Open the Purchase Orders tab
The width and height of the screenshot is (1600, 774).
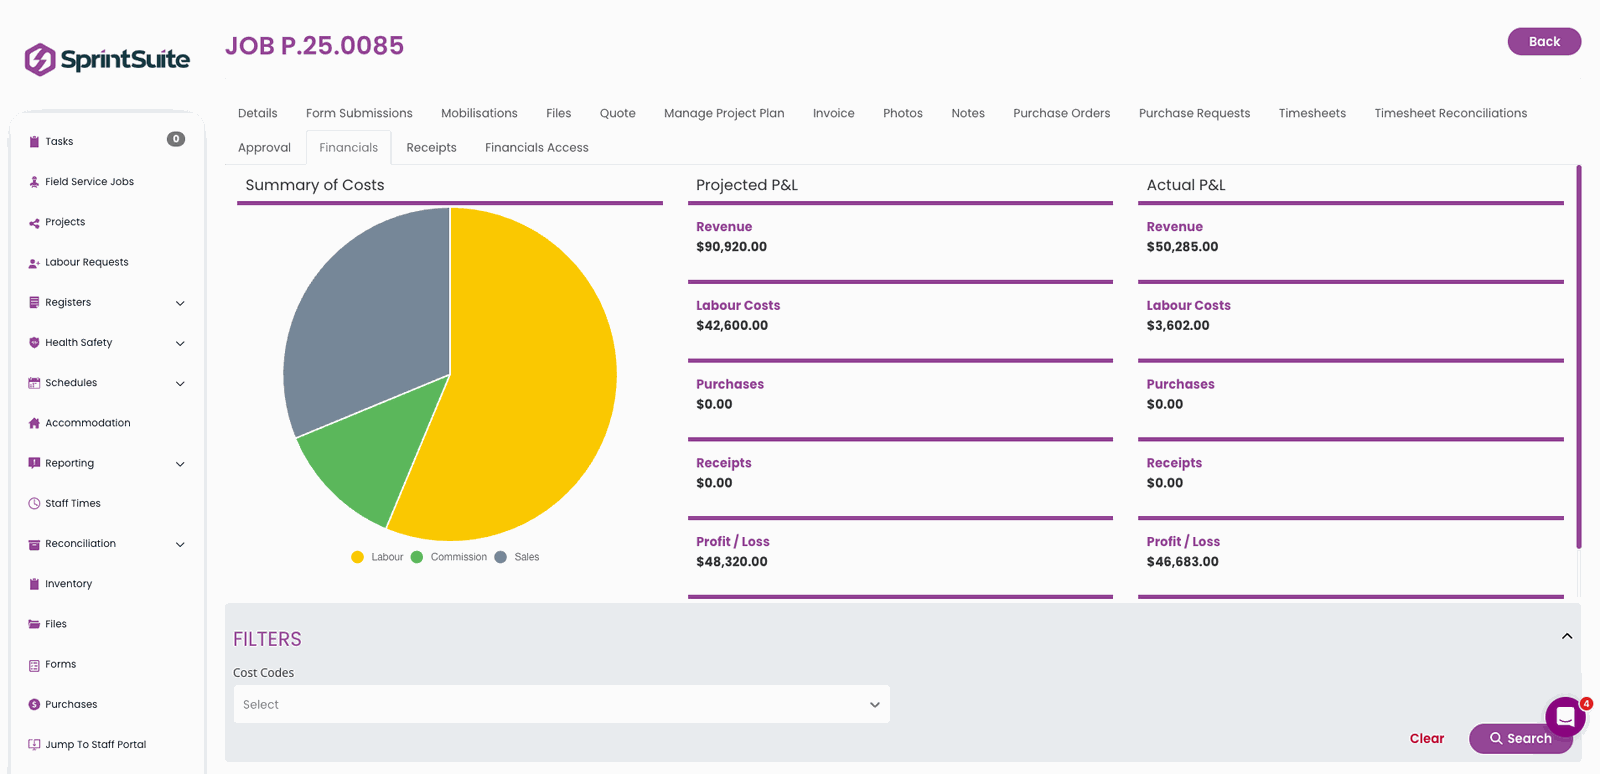tap(1062, 113)
